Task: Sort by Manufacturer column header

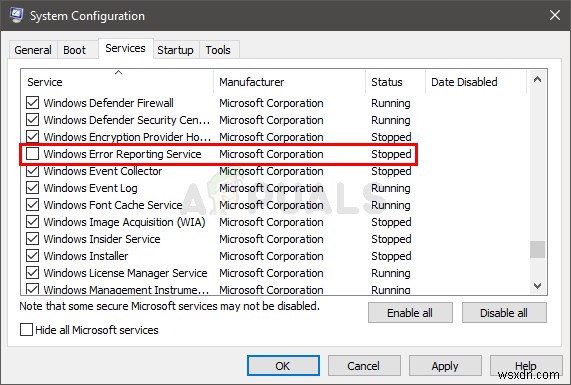Action: coord(290,82)
